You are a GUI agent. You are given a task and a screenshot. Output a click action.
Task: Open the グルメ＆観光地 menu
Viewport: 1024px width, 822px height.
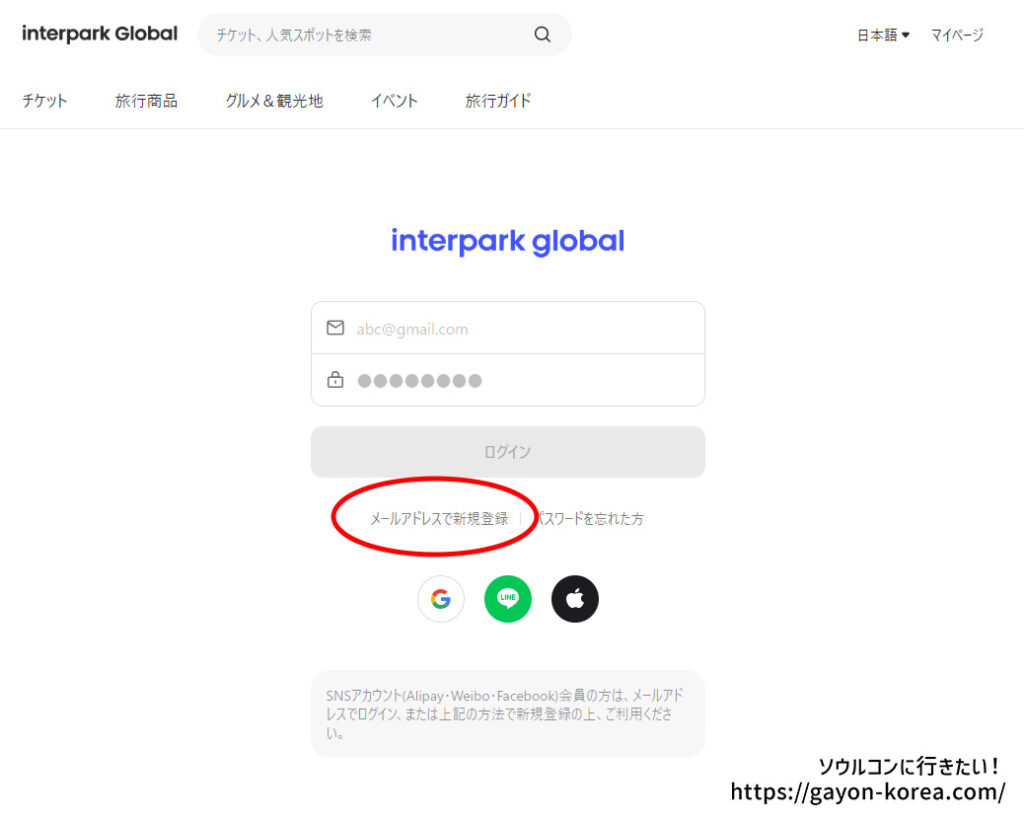click(x=274, y=101)
